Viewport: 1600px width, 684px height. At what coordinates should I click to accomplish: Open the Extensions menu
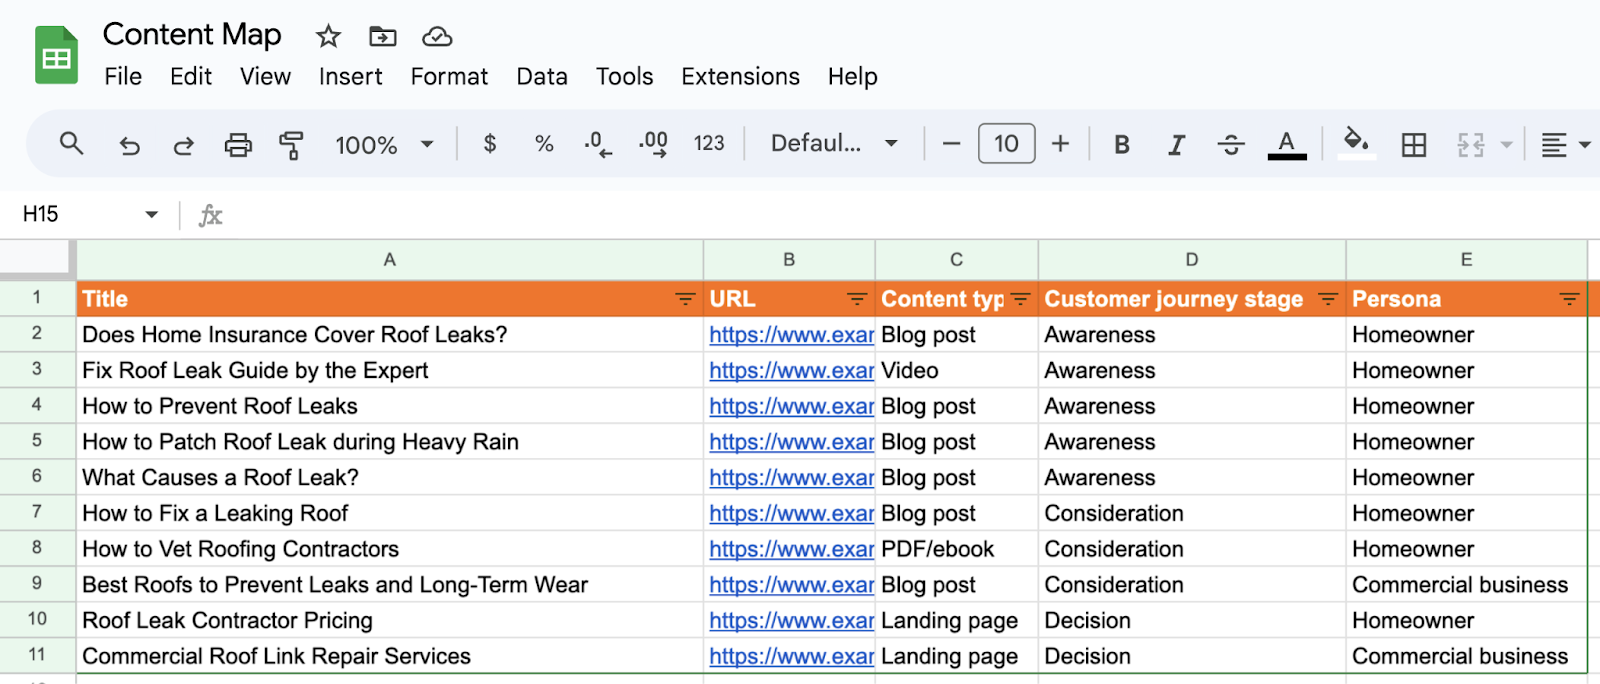click(x=740, y=77)
